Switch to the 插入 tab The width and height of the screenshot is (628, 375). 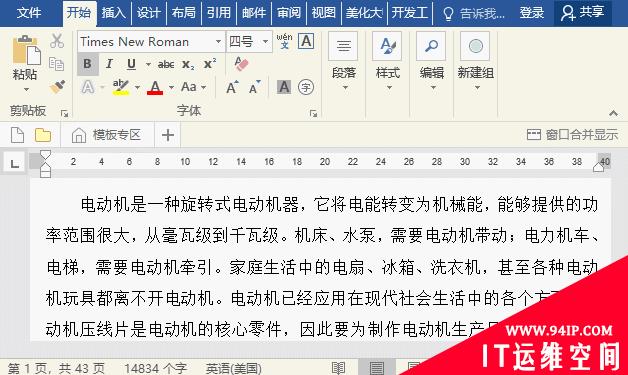click(113, 13)
